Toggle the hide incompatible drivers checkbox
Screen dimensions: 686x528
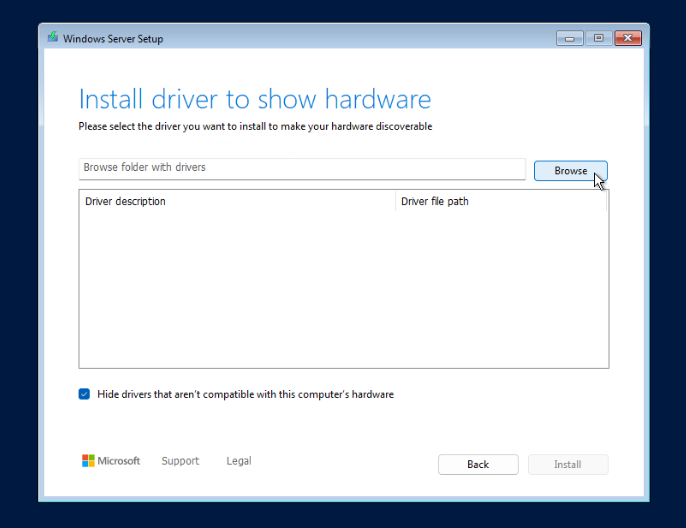pyautogui.click(x=84, y=394)
